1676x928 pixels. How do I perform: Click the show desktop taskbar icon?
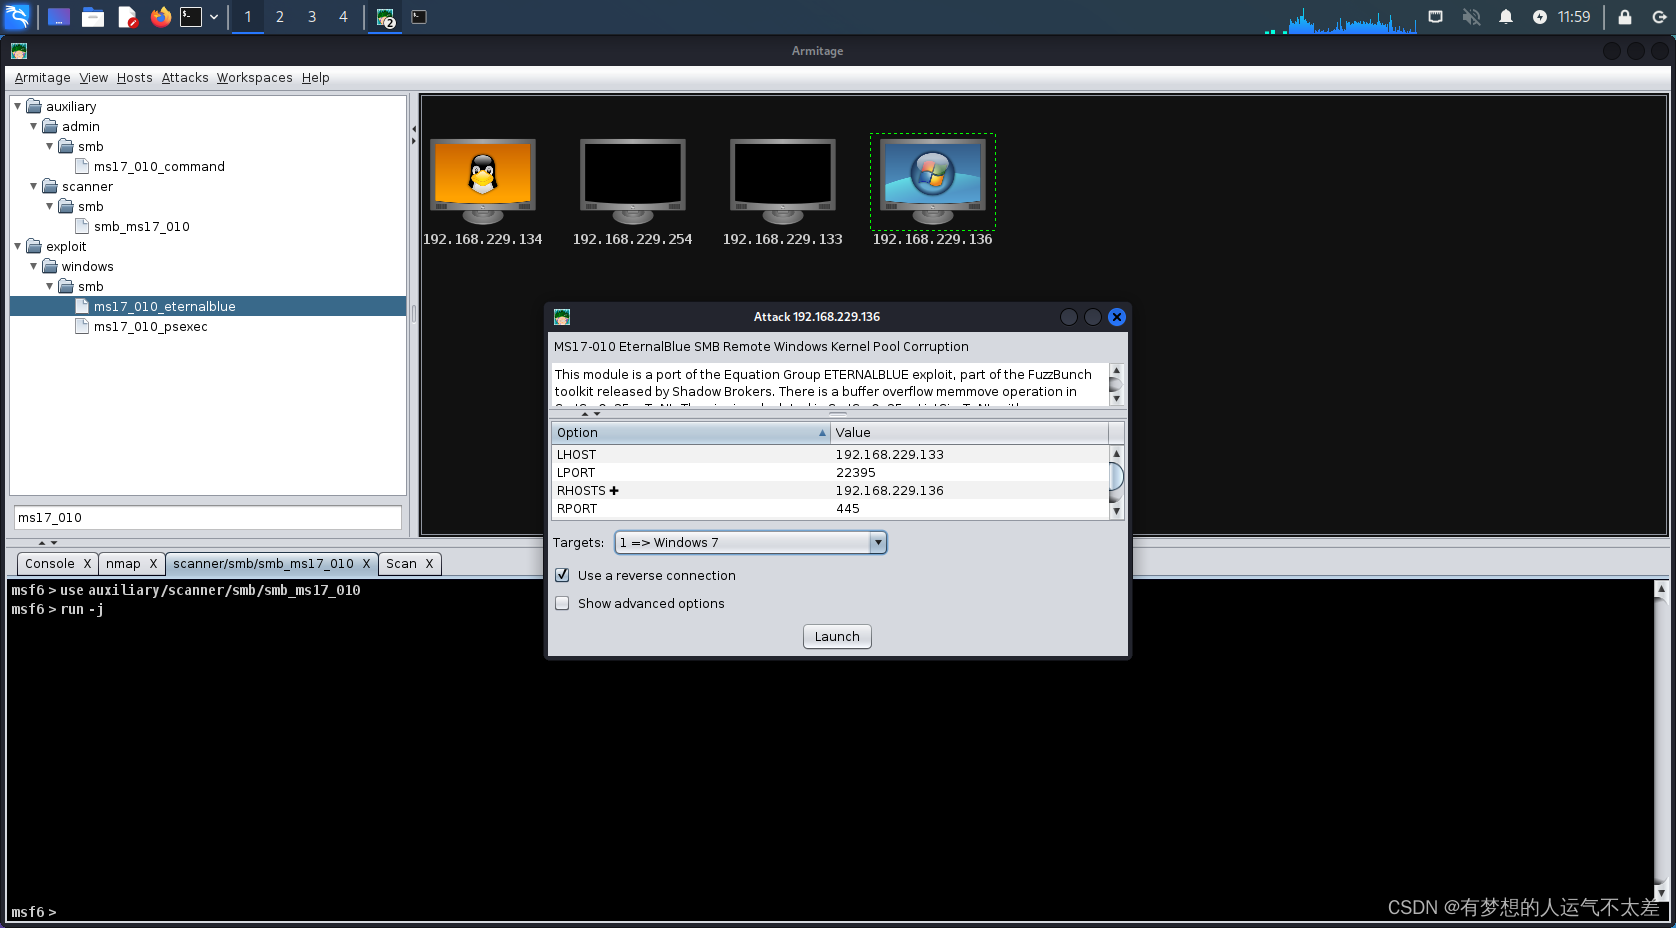(59, 17)
